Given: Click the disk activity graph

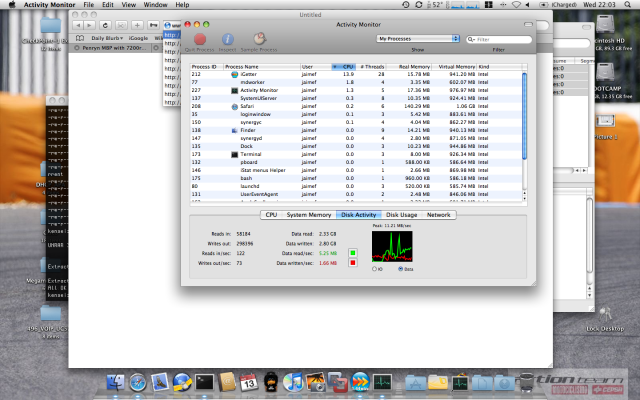Looking at the screenshot, I should pos(392,246).
